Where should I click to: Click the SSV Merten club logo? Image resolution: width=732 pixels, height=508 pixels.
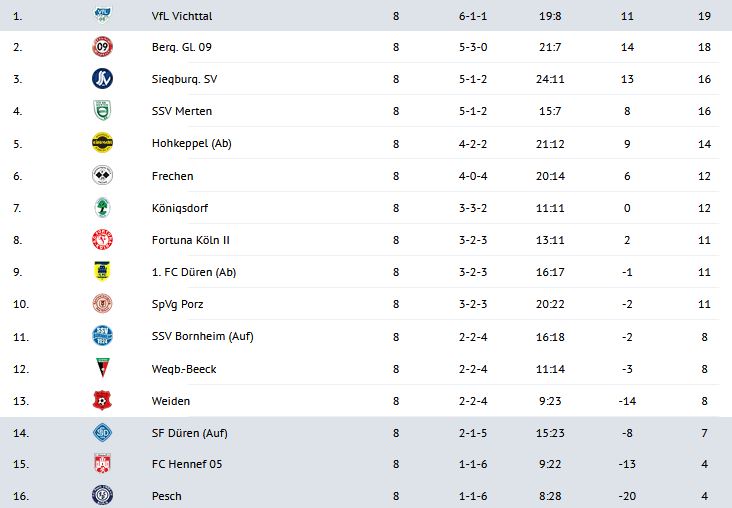102,111
